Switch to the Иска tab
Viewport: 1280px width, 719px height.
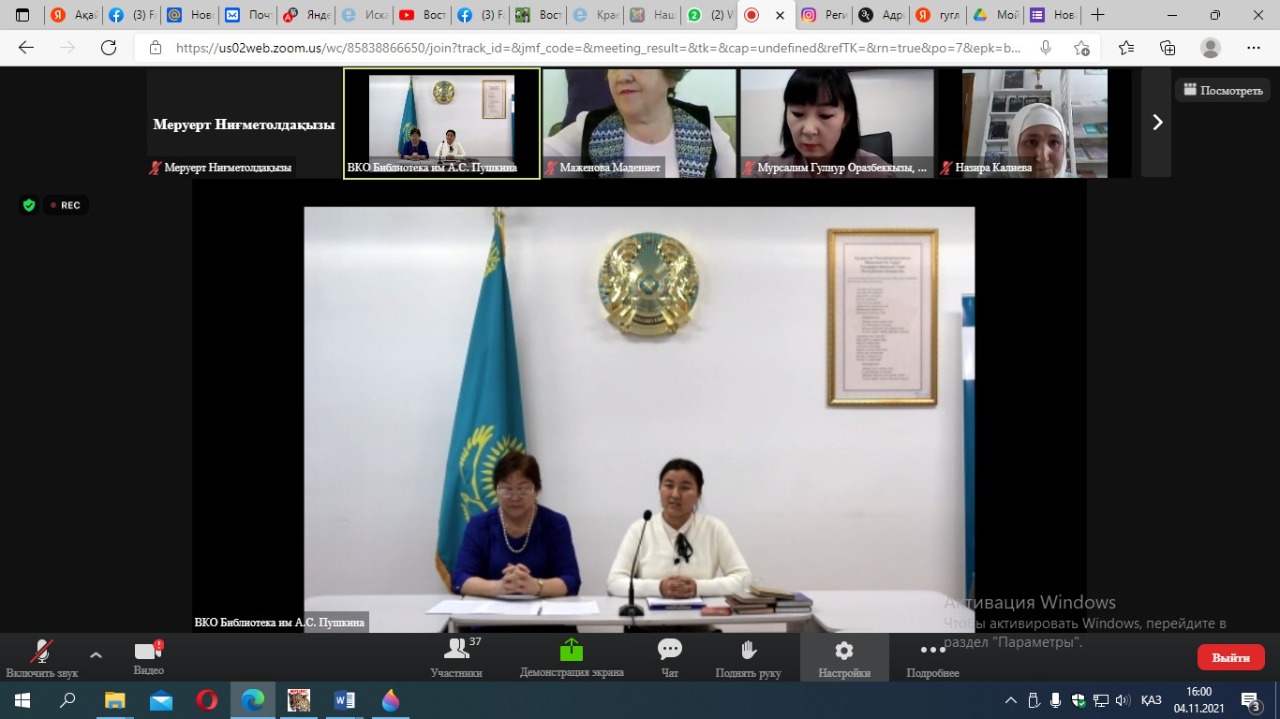363,15
